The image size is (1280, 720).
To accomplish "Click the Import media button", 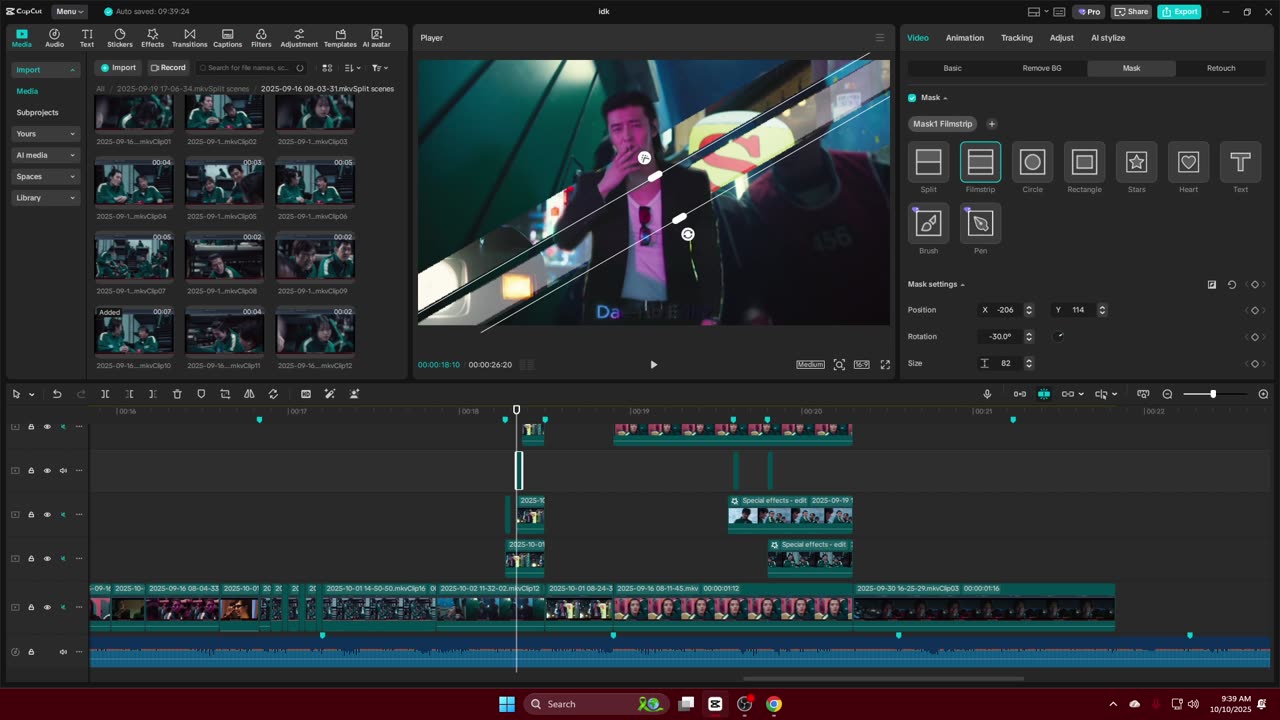I will (x=117, y=68).
